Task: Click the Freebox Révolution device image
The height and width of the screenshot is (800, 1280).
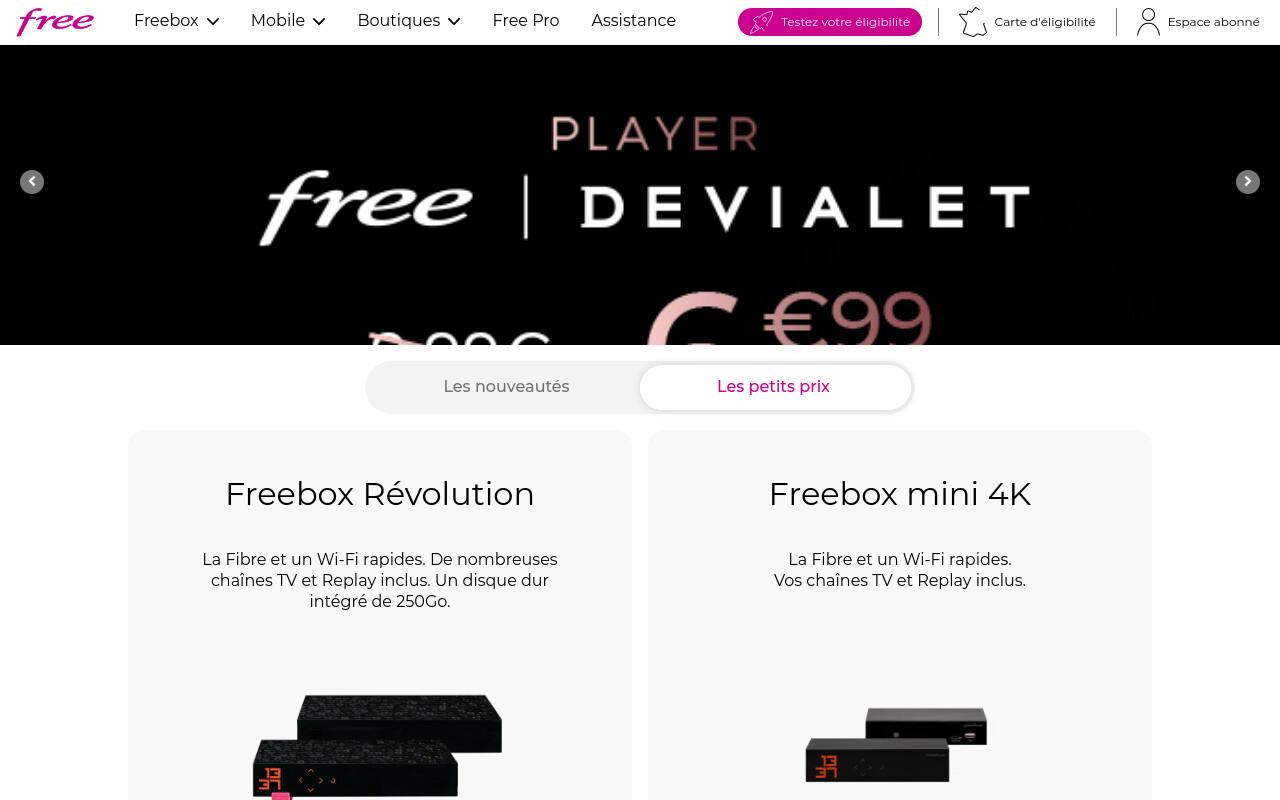Action: click(378, 746)
